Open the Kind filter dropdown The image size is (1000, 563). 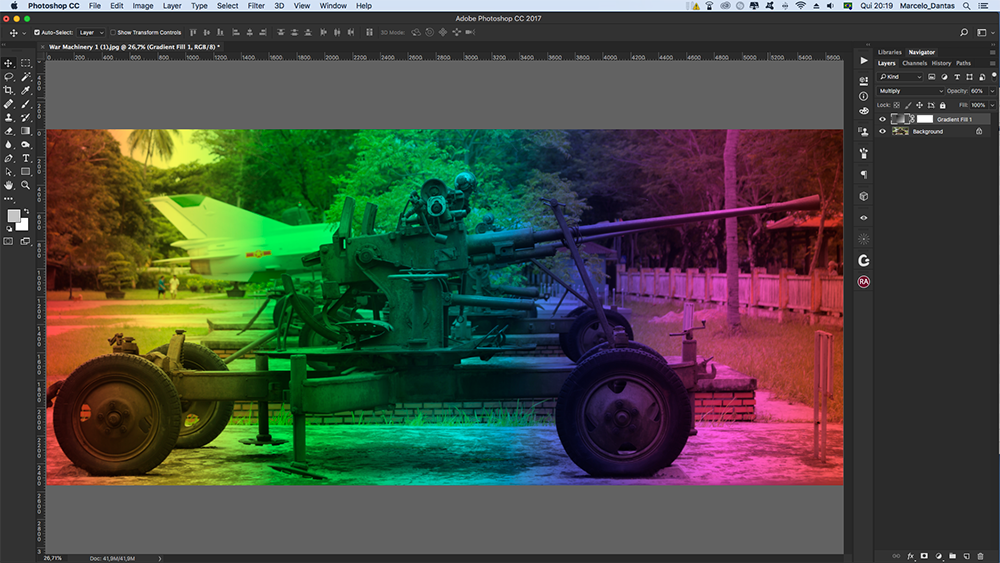coord(901,77)
